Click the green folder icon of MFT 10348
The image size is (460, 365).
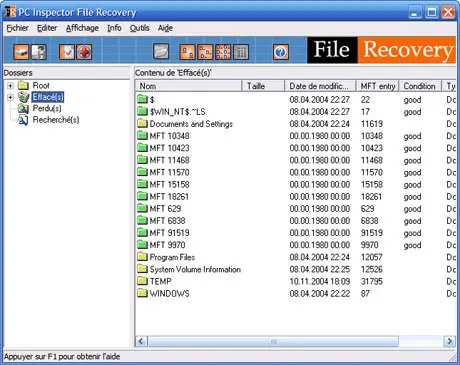[x=142, y=136]
